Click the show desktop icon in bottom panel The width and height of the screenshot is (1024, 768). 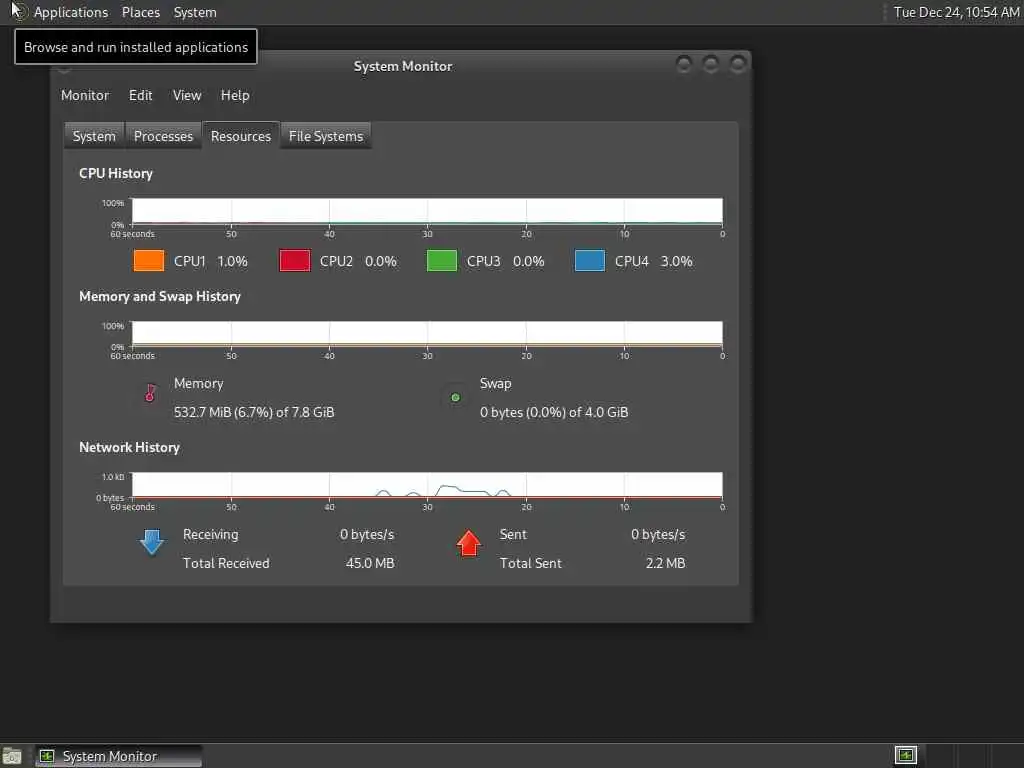point(12,756)
